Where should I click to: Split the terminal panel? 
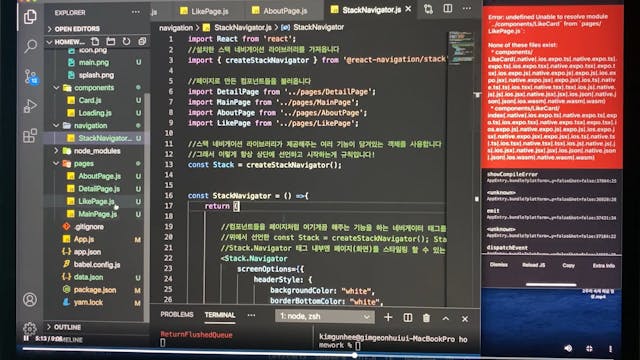coord(407,318)
